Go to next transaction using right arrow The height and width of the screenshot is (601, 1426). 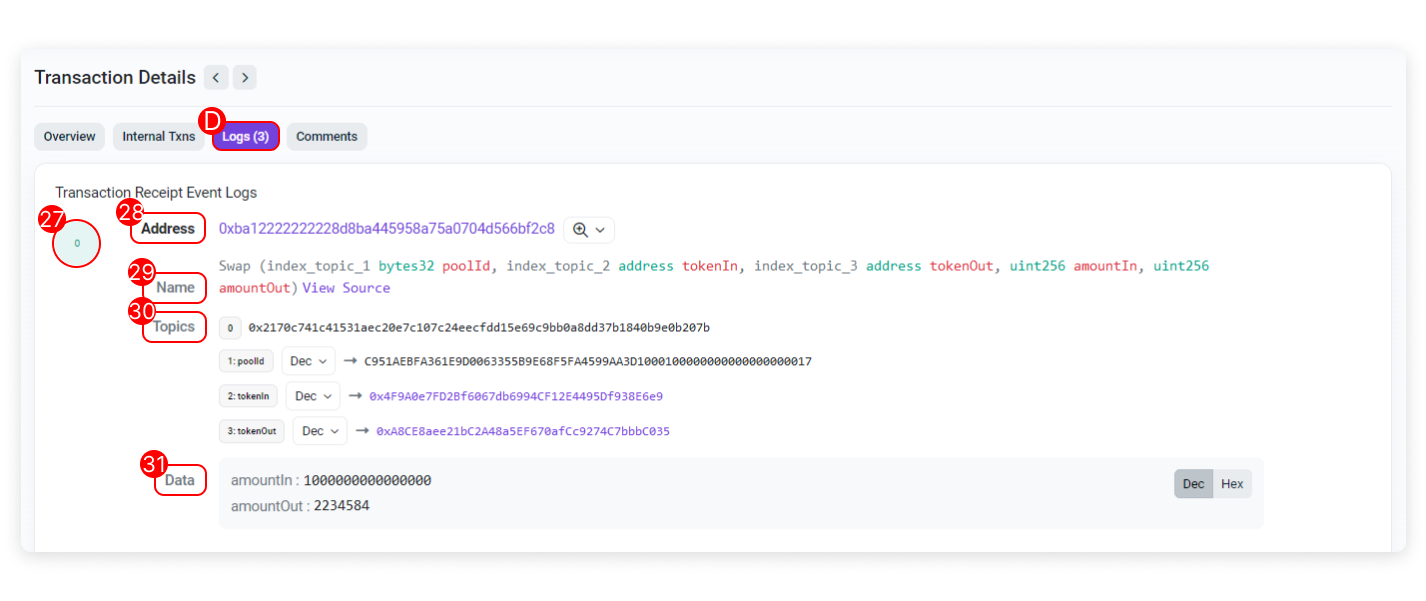point(245,77)
